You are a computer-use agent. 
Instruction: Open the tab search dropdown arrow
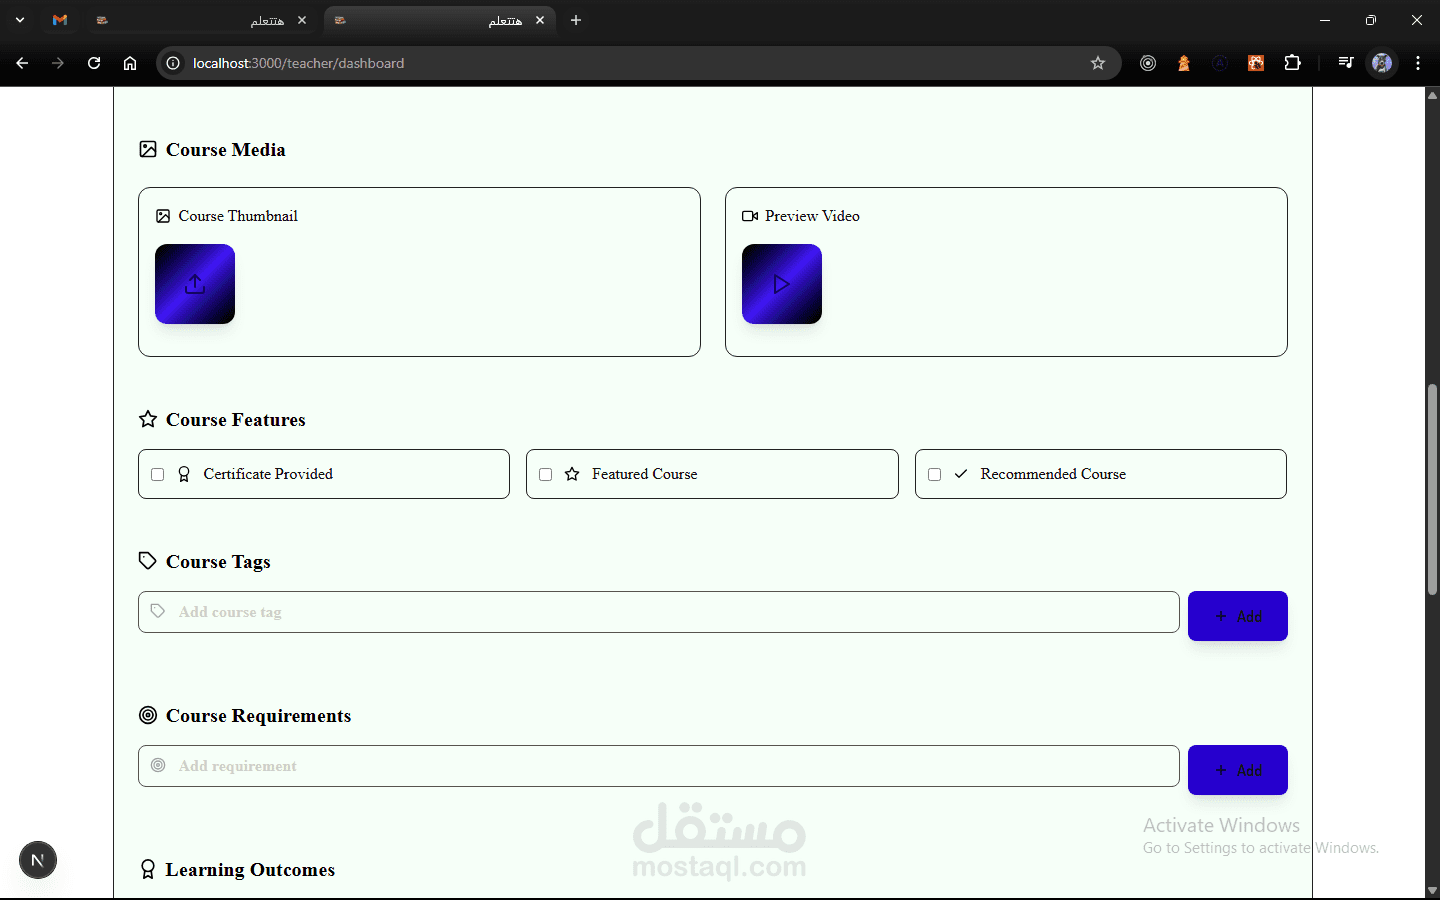[20, 20]
